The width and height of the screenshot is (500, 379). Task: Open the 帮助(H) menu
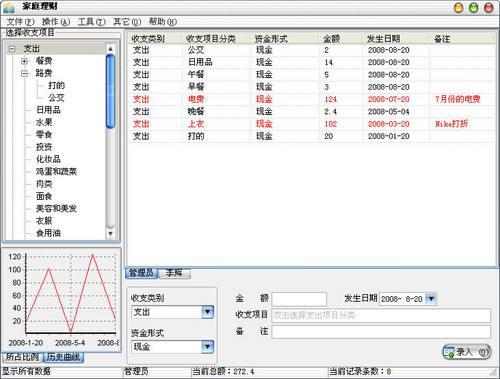(163, 22)
